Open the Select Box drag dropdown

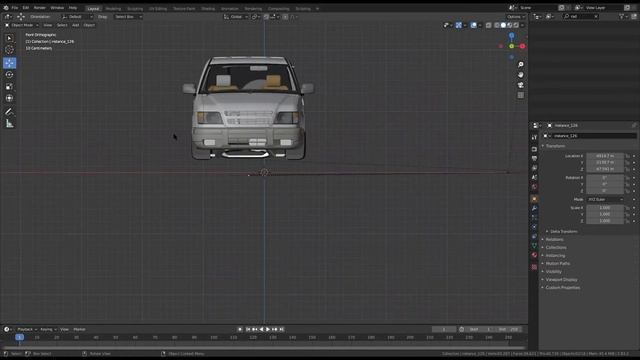128,17
